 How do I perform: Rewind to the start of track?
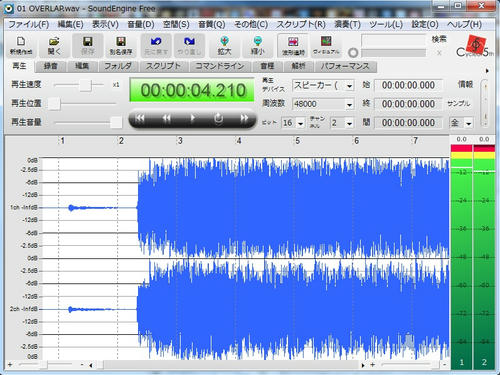140,118
